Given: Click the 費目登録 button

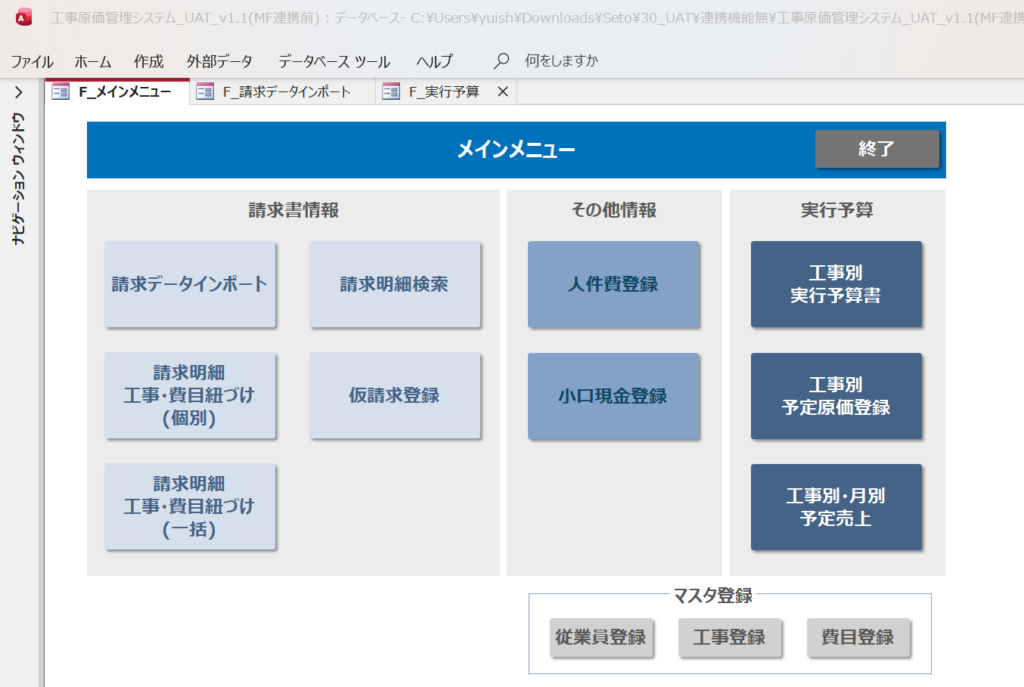Looking at the screenshot, I should pyautogui.click(x=859, y=638).
